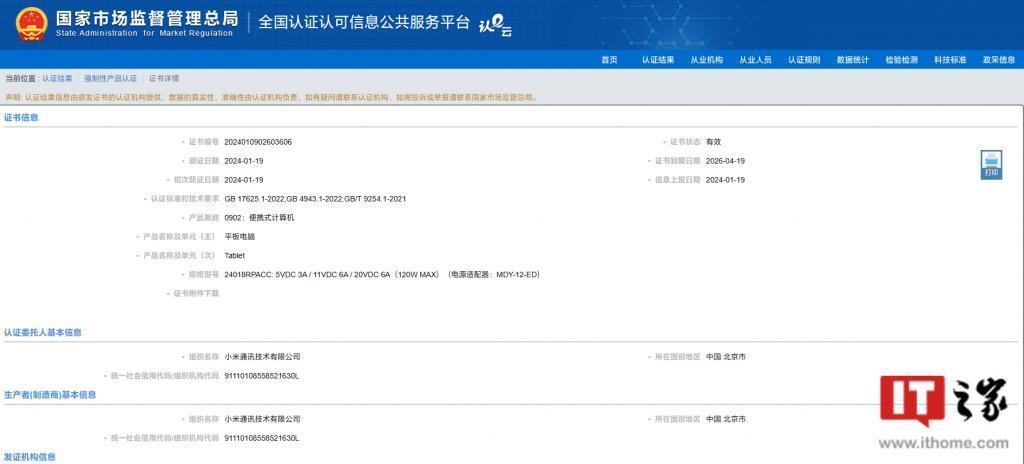The height and width of the screenshot is (464, 1024).
Task: Click the 国家市场监督管理总局 title
Action: 147,18
